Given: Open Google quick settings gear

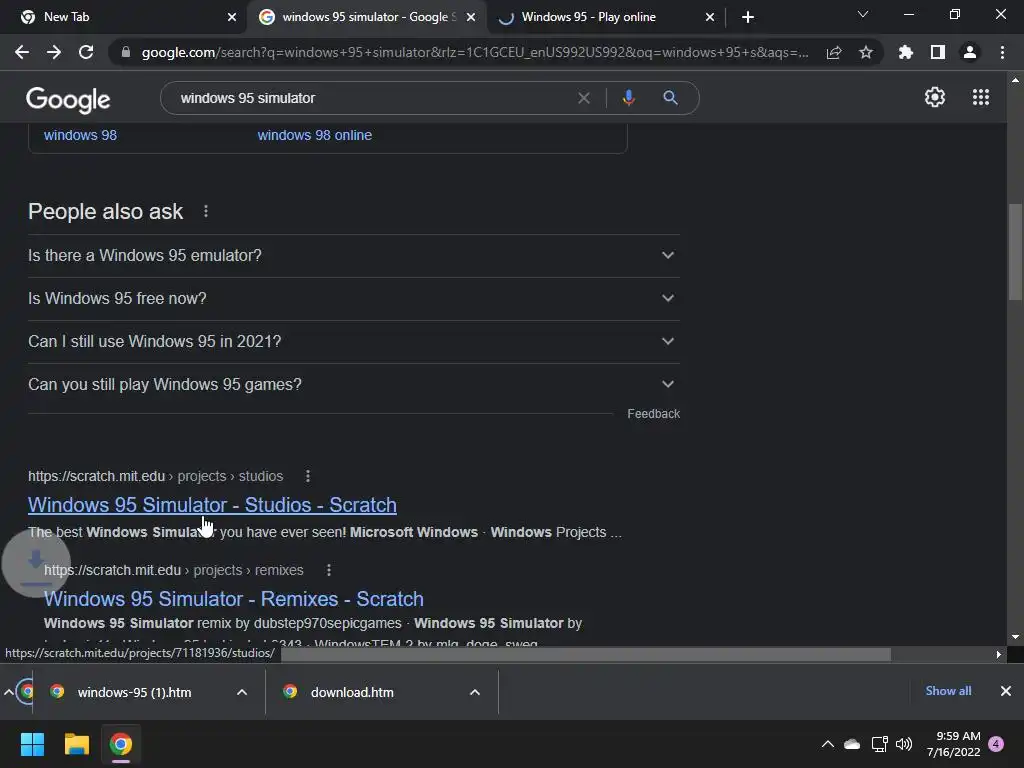Looking at the screenshot, I should tap(935, 97).
